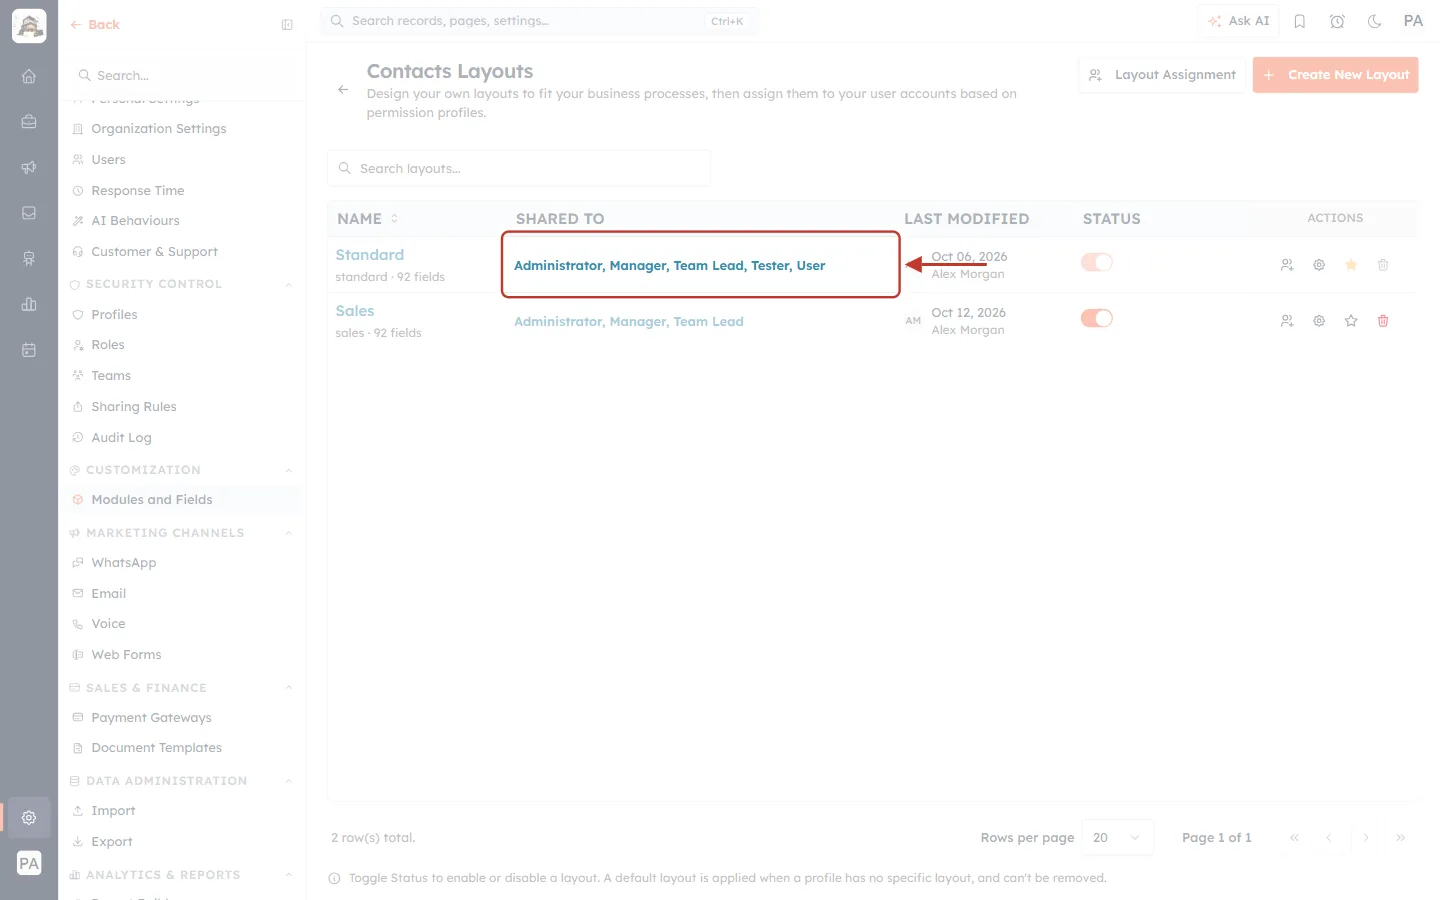Delete the Sales layout with trash icon
The height and width of the screenshot is (900, 1440).
(x=1383, y=321)
